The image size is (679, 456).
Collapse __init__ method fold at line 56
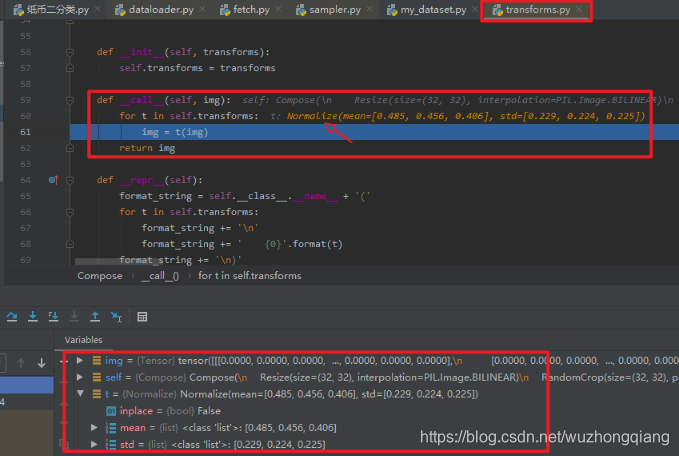coord(70,52)
